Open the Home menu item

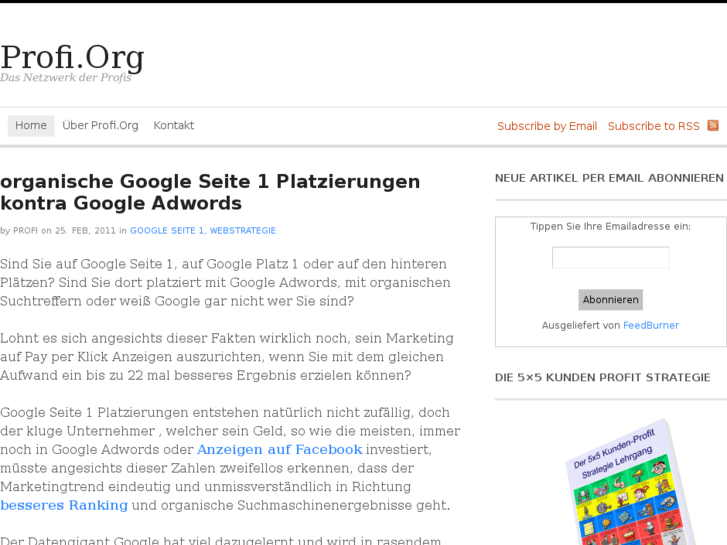[31, 126]
